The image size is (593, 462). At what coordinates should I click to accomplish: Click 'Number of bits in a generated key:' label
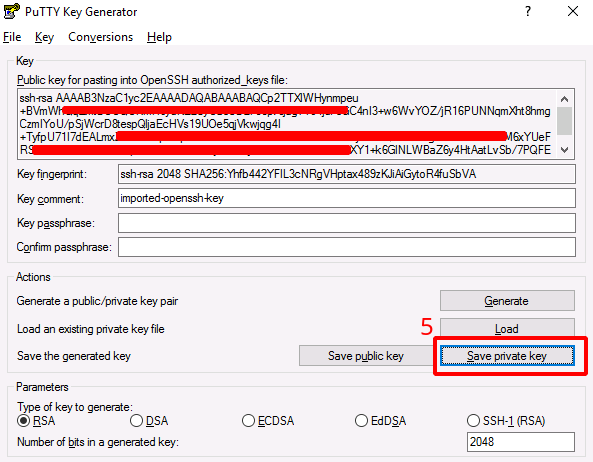point(98,442)
